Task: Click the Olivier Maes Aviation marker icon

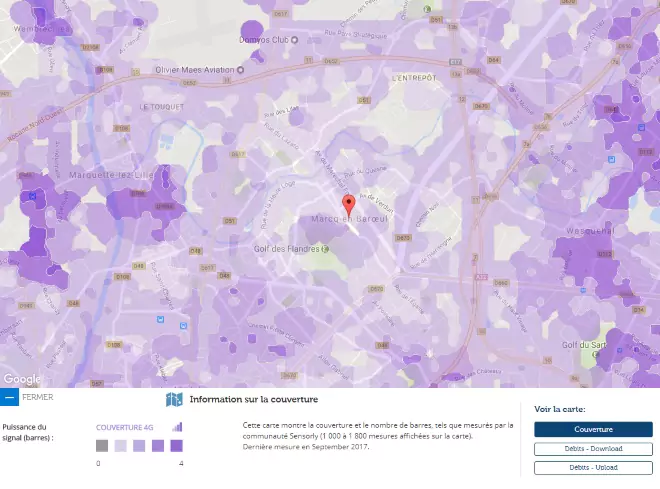Action: point(240,70)
